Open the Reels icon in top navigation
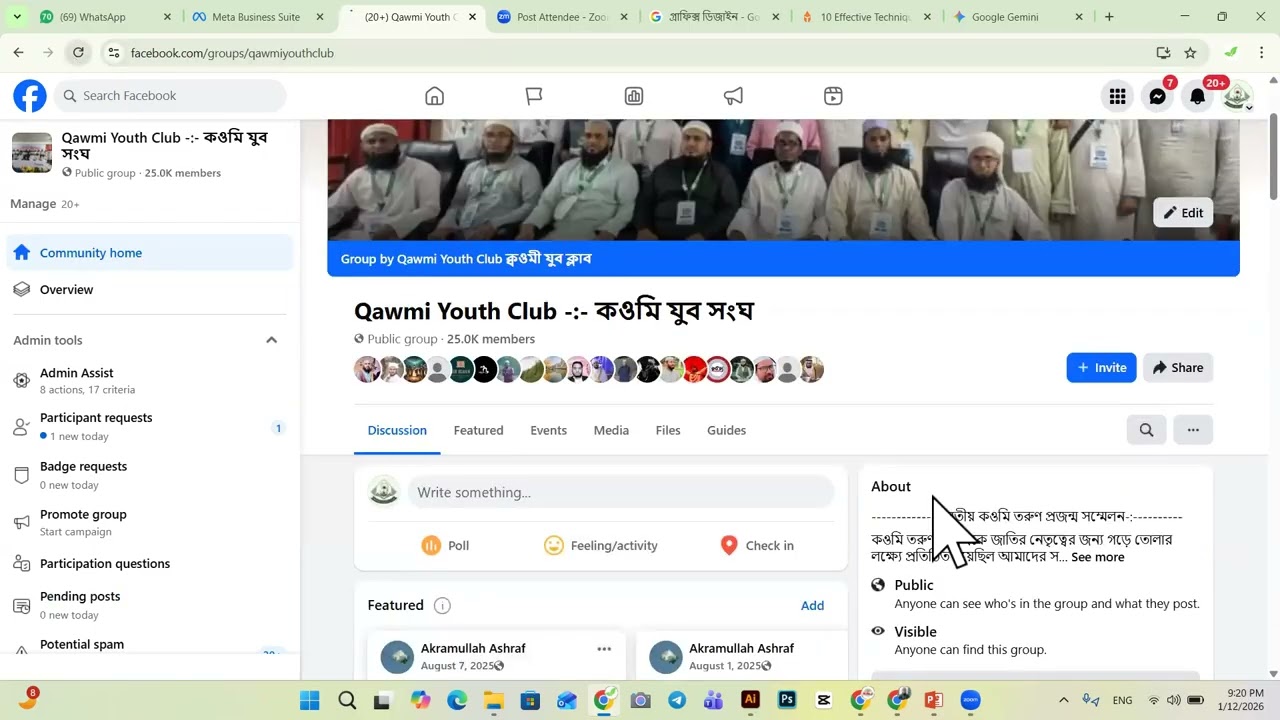1280x720 pixels. tap(833, 96)
